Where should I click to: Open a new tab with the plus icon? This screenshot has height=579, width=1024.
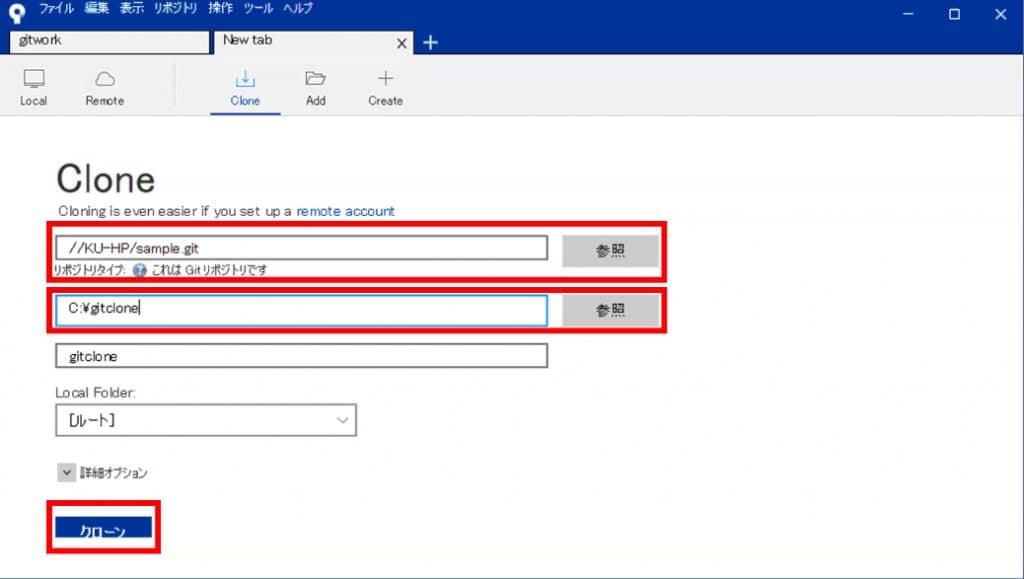point(429,43)
